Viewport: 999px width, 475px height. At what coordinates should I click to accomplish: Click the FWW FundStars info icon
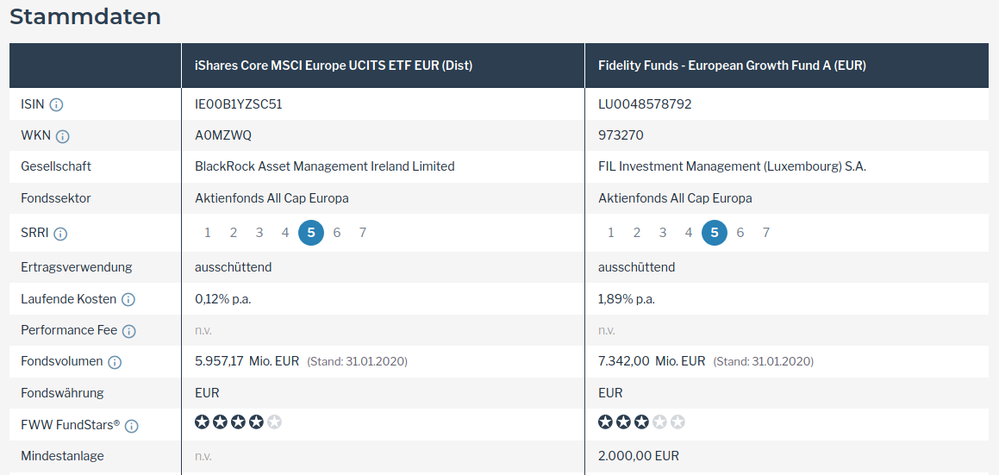tap(132, 426)
